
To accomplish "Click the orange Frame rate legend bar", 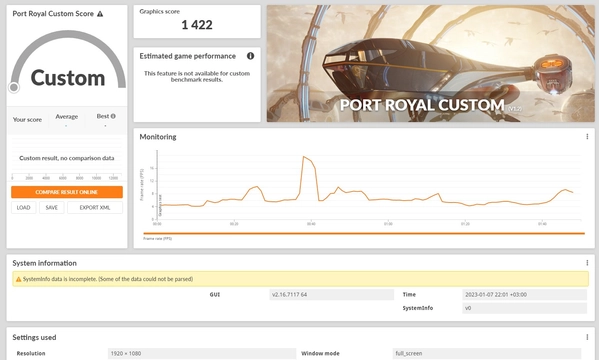I will point(364,233).
